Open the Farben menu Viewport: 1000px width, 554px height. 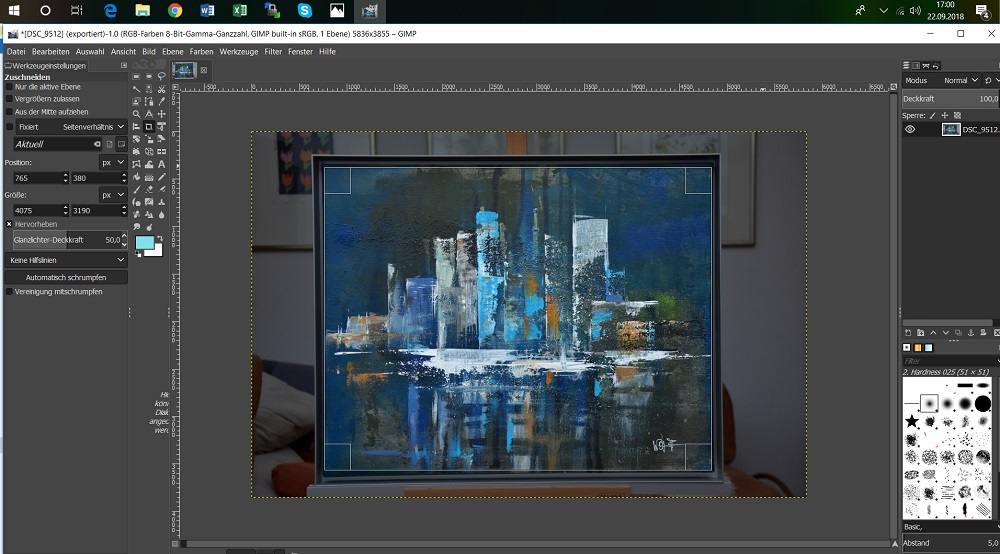click(201, 51)
